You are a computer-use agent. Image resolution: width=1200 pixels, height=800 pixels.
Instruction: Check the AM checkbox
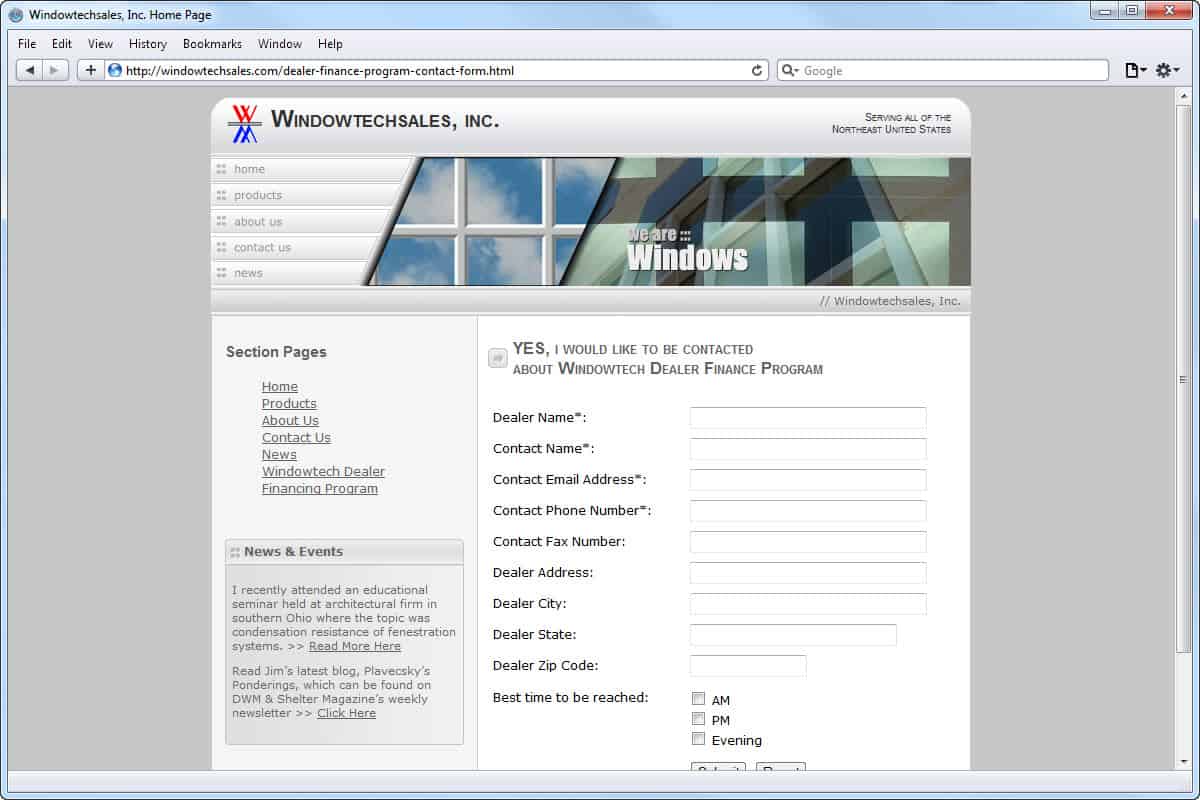pyautogui.click(x=699, y=699)
